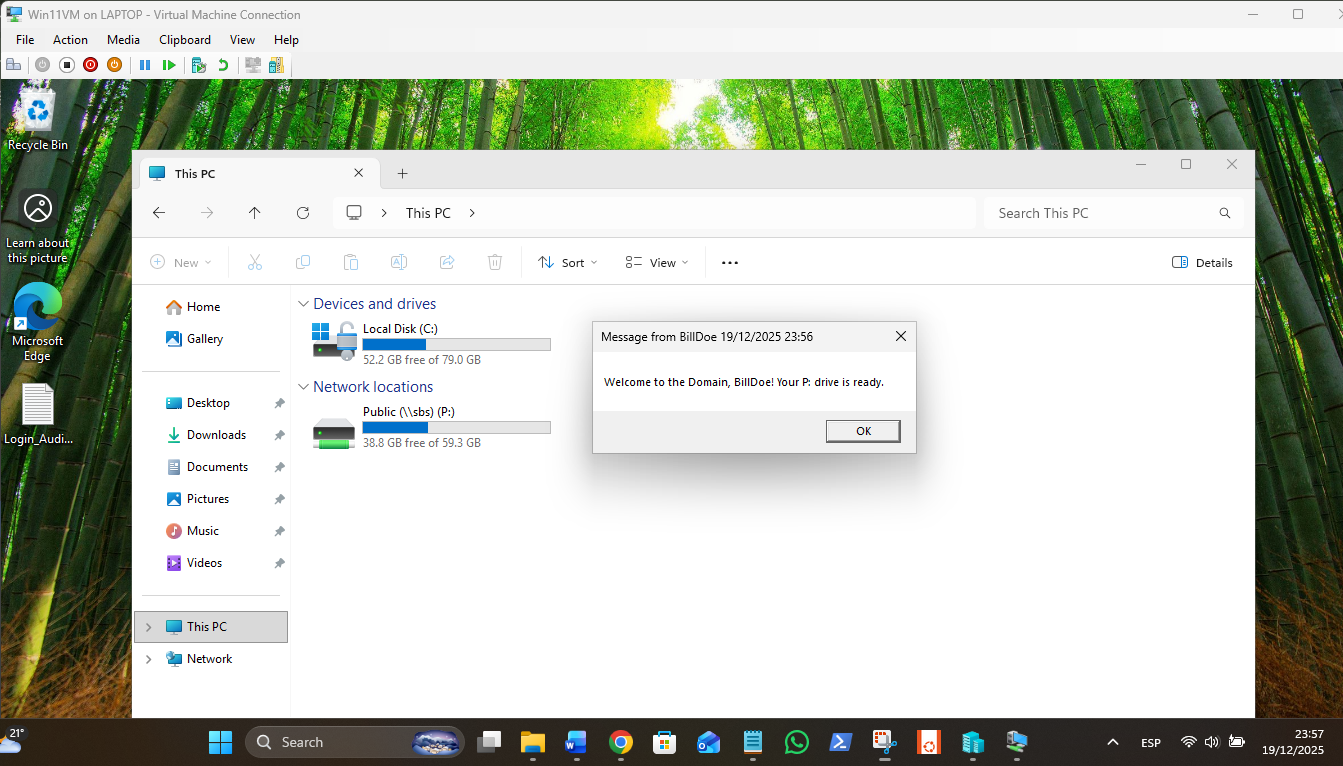Open the Sort dropdown
This screenshot has width=1343, height=766.
tap(568, 263)
